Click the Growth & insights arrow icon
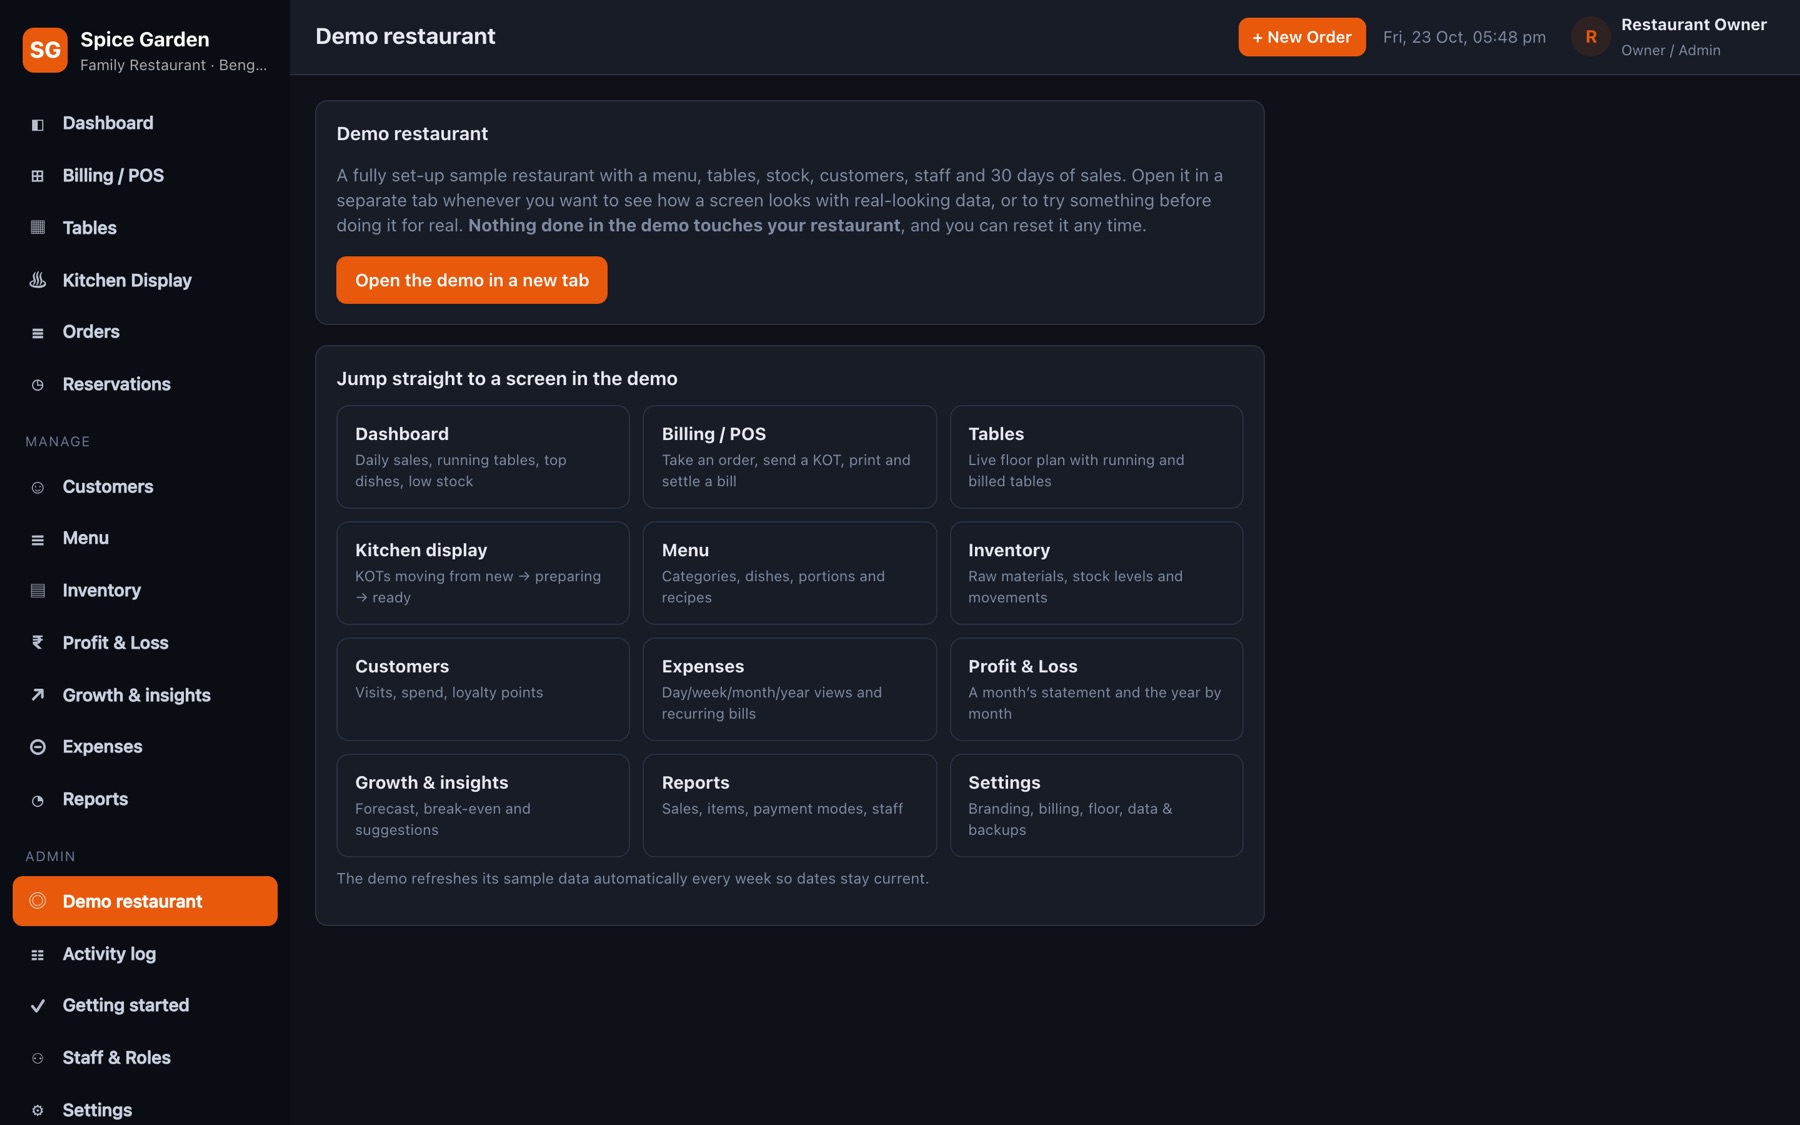1800x1125 pixels. (x=38, y=695)
